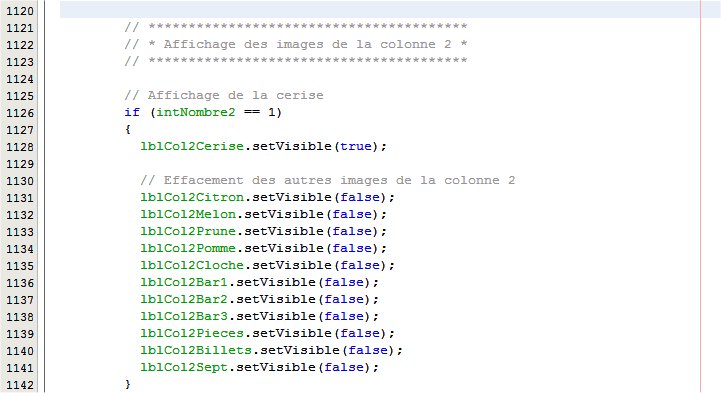Click lblCol2Cerise identifier

[x=192, y=146]
